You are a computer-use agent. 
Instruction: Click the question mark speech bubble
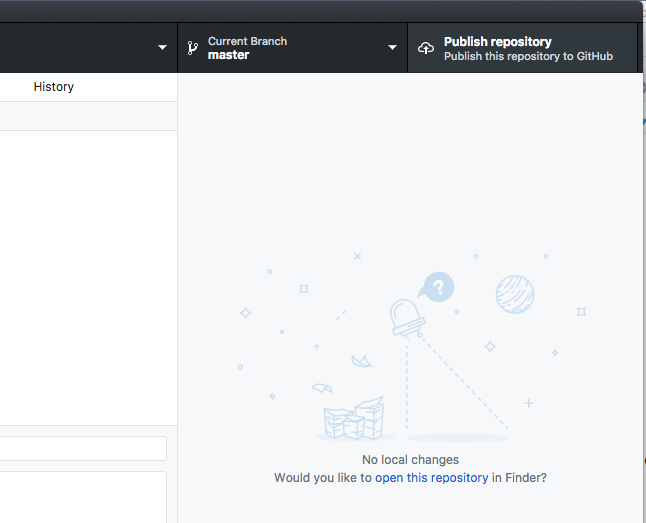(x=437, y=288)
